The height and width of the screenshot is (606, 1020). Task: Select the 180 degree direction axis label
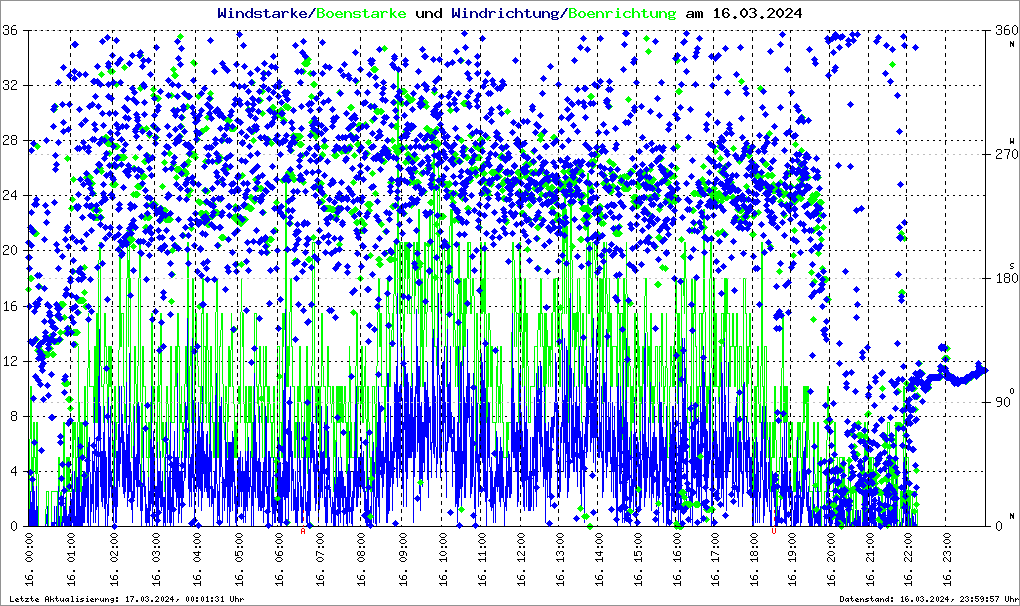tap(1006, 278)
